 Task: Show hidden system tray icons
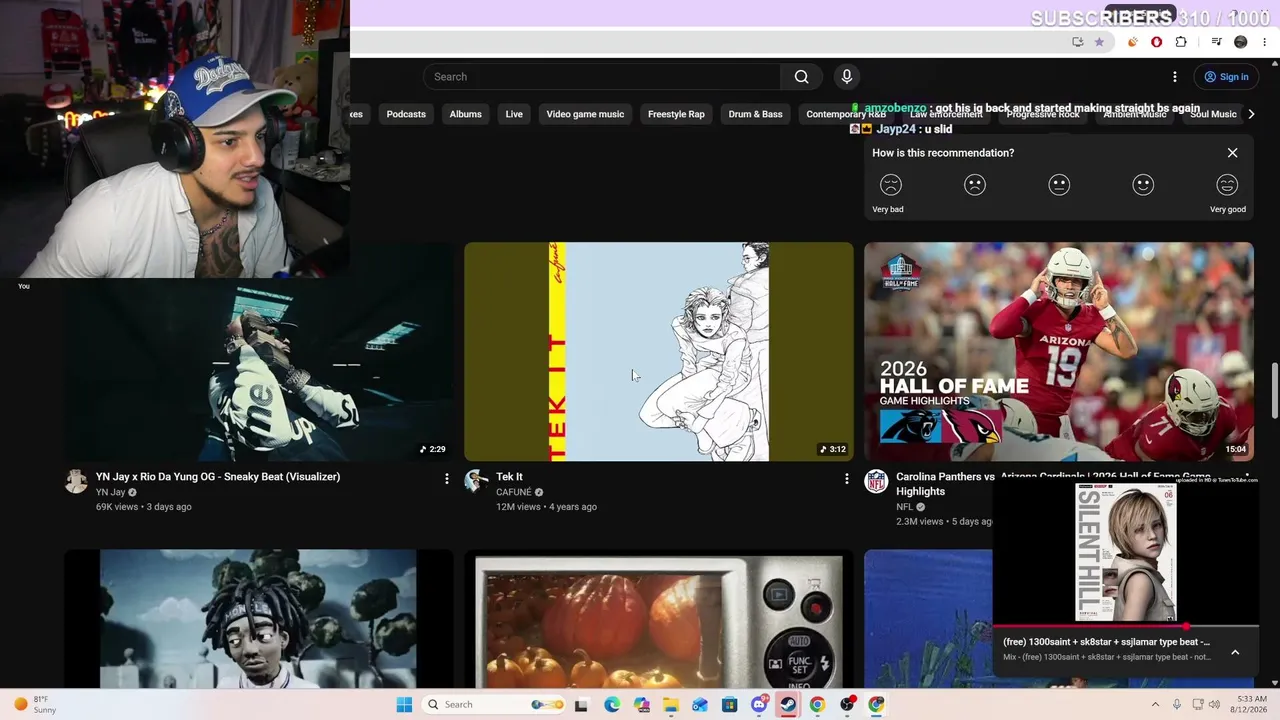point(1155,705)
